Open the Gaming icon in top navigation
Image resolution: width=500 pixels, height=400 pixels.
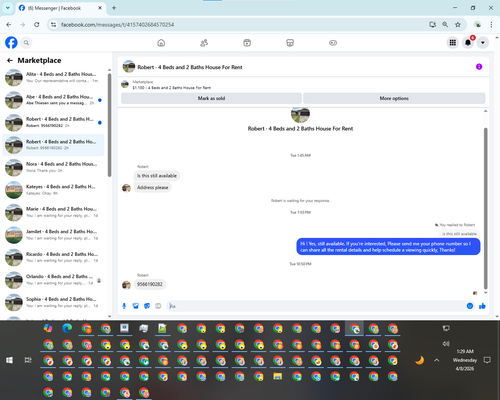(333, 43)
